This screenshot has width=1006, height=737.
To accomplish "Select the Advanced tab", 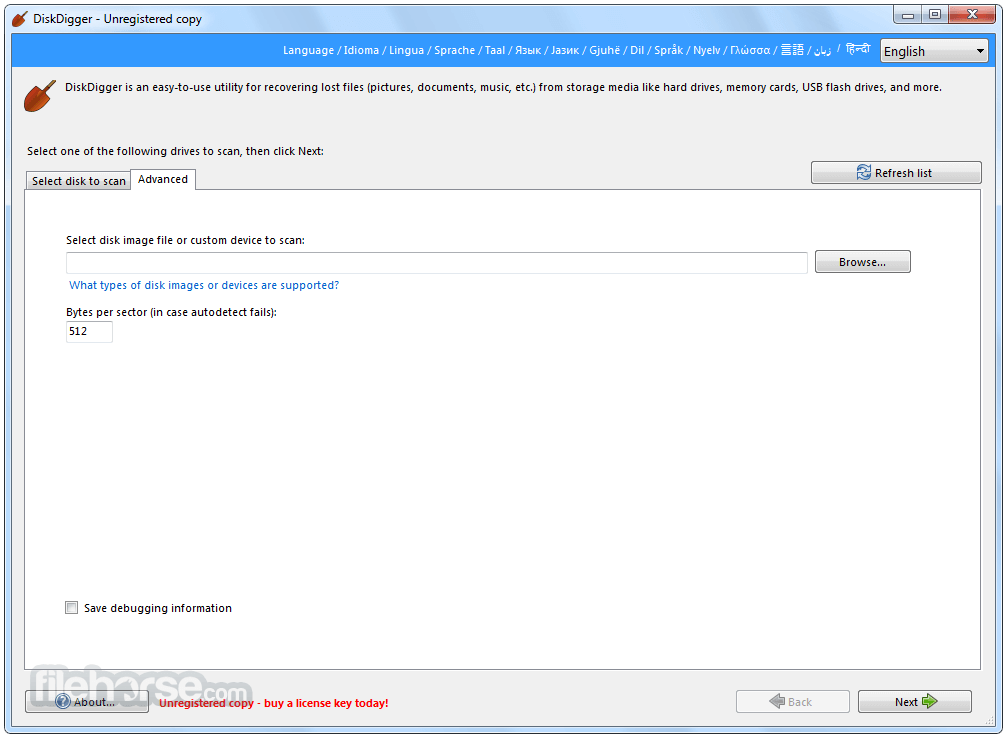I will point(163,179).
